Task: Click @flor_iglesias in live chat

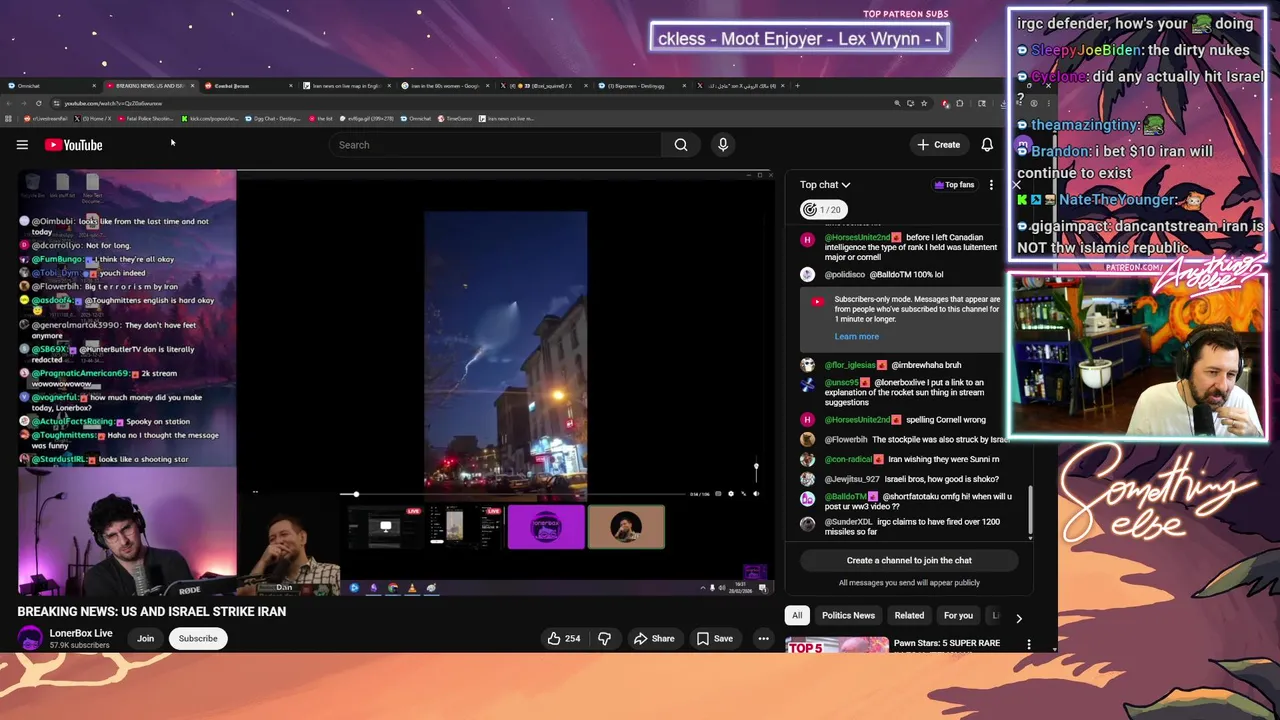Action: [850, 365]
